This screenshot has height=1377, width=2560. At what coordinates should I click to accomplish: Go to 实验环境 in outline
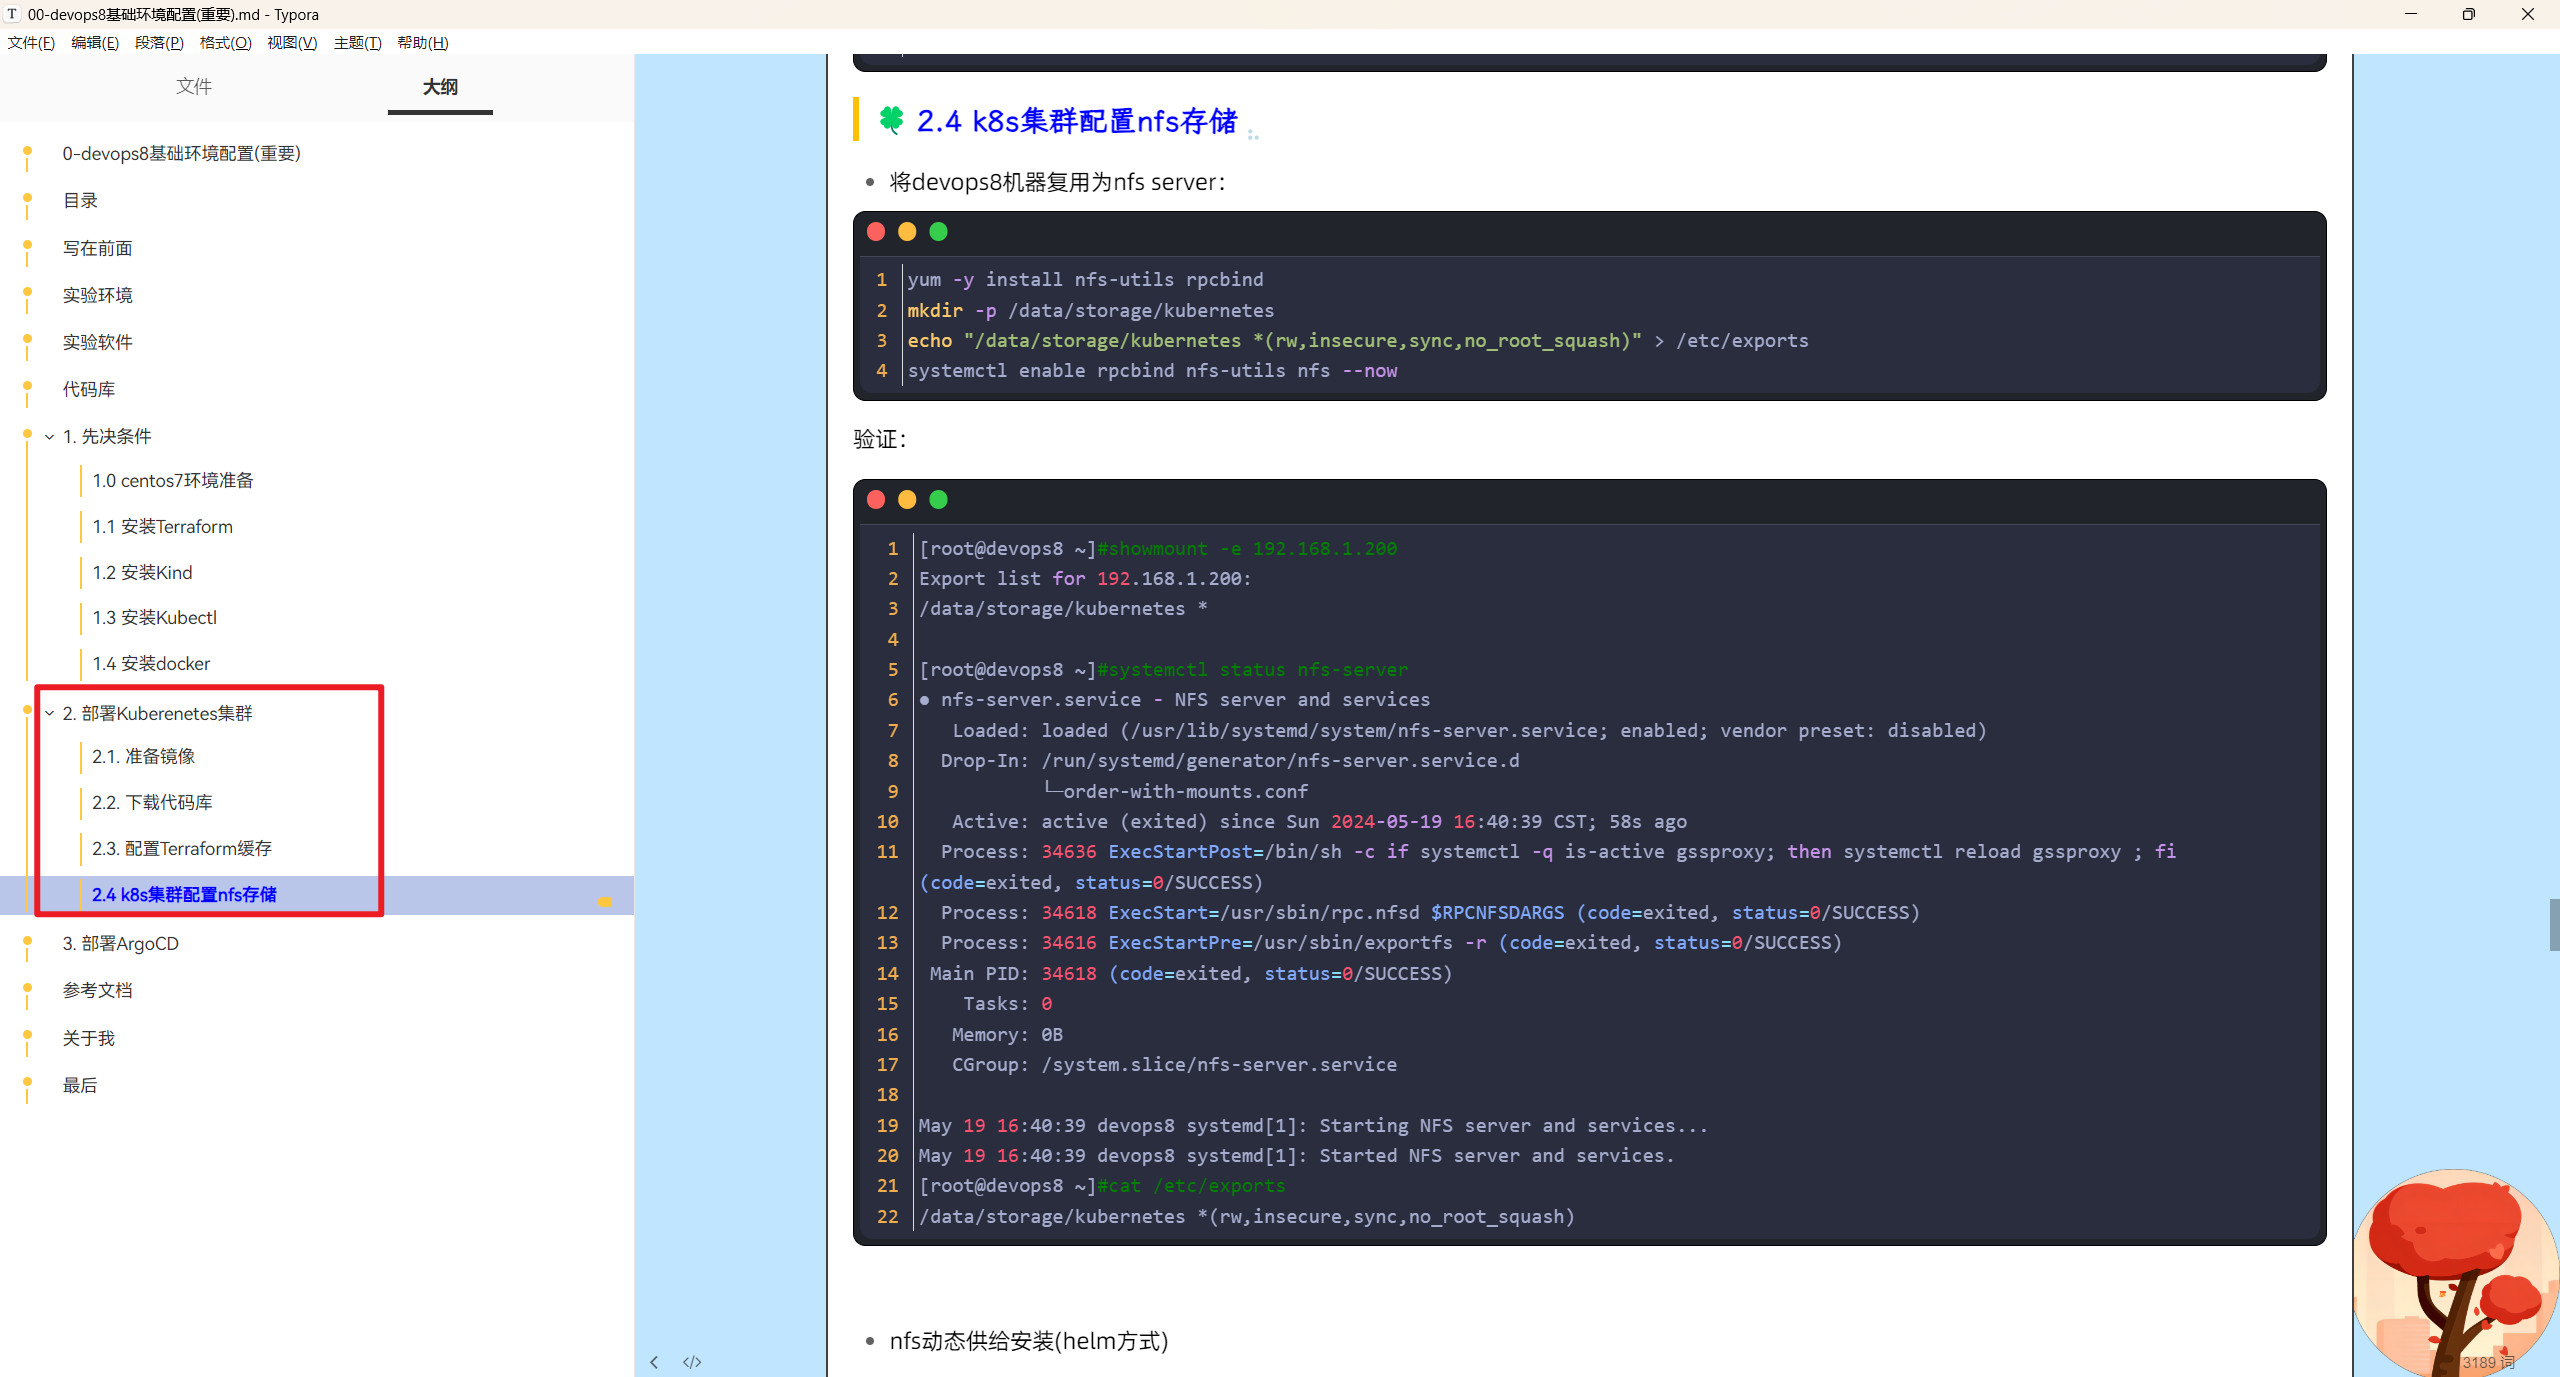[97, 295]
